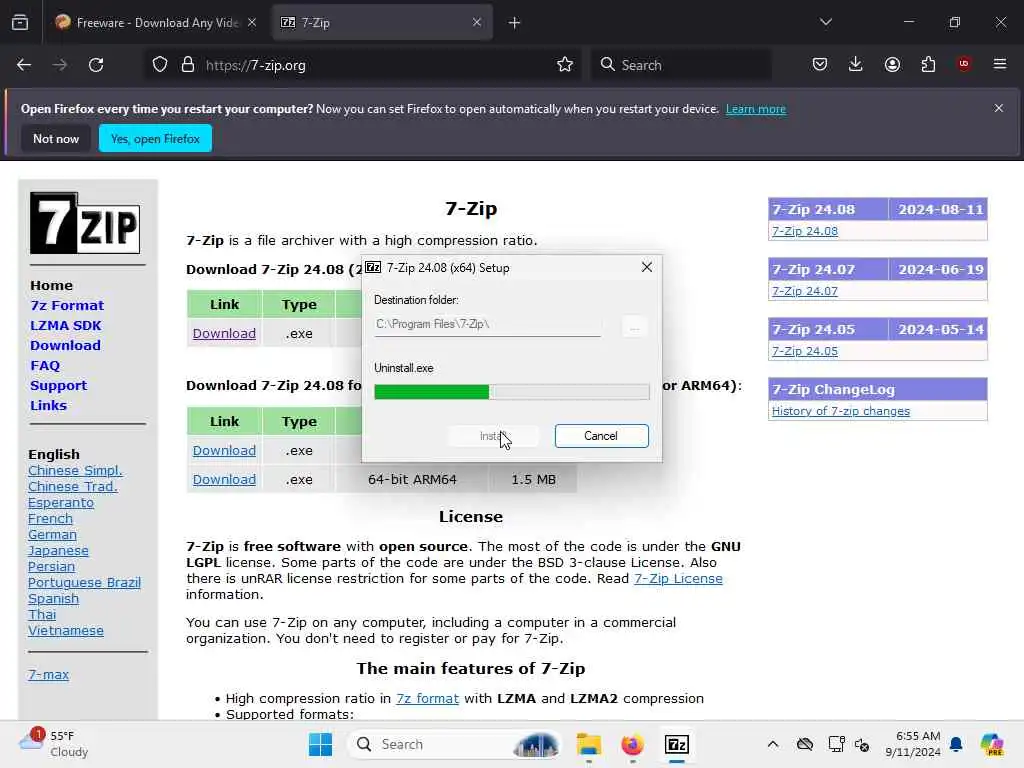
Task: Click the installation progress bar
Action: (x=512, y=392)
